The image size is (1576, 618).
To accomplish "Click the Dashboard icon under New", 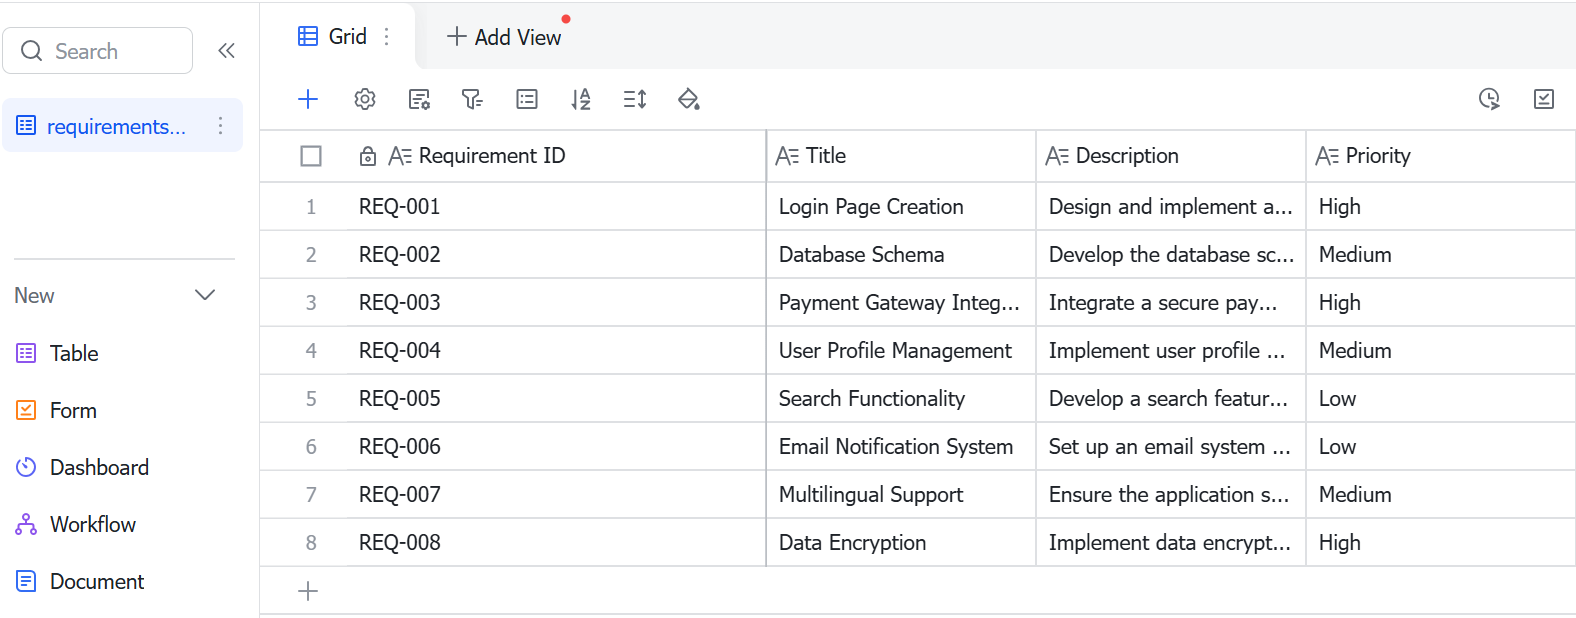I will (26, 467).
